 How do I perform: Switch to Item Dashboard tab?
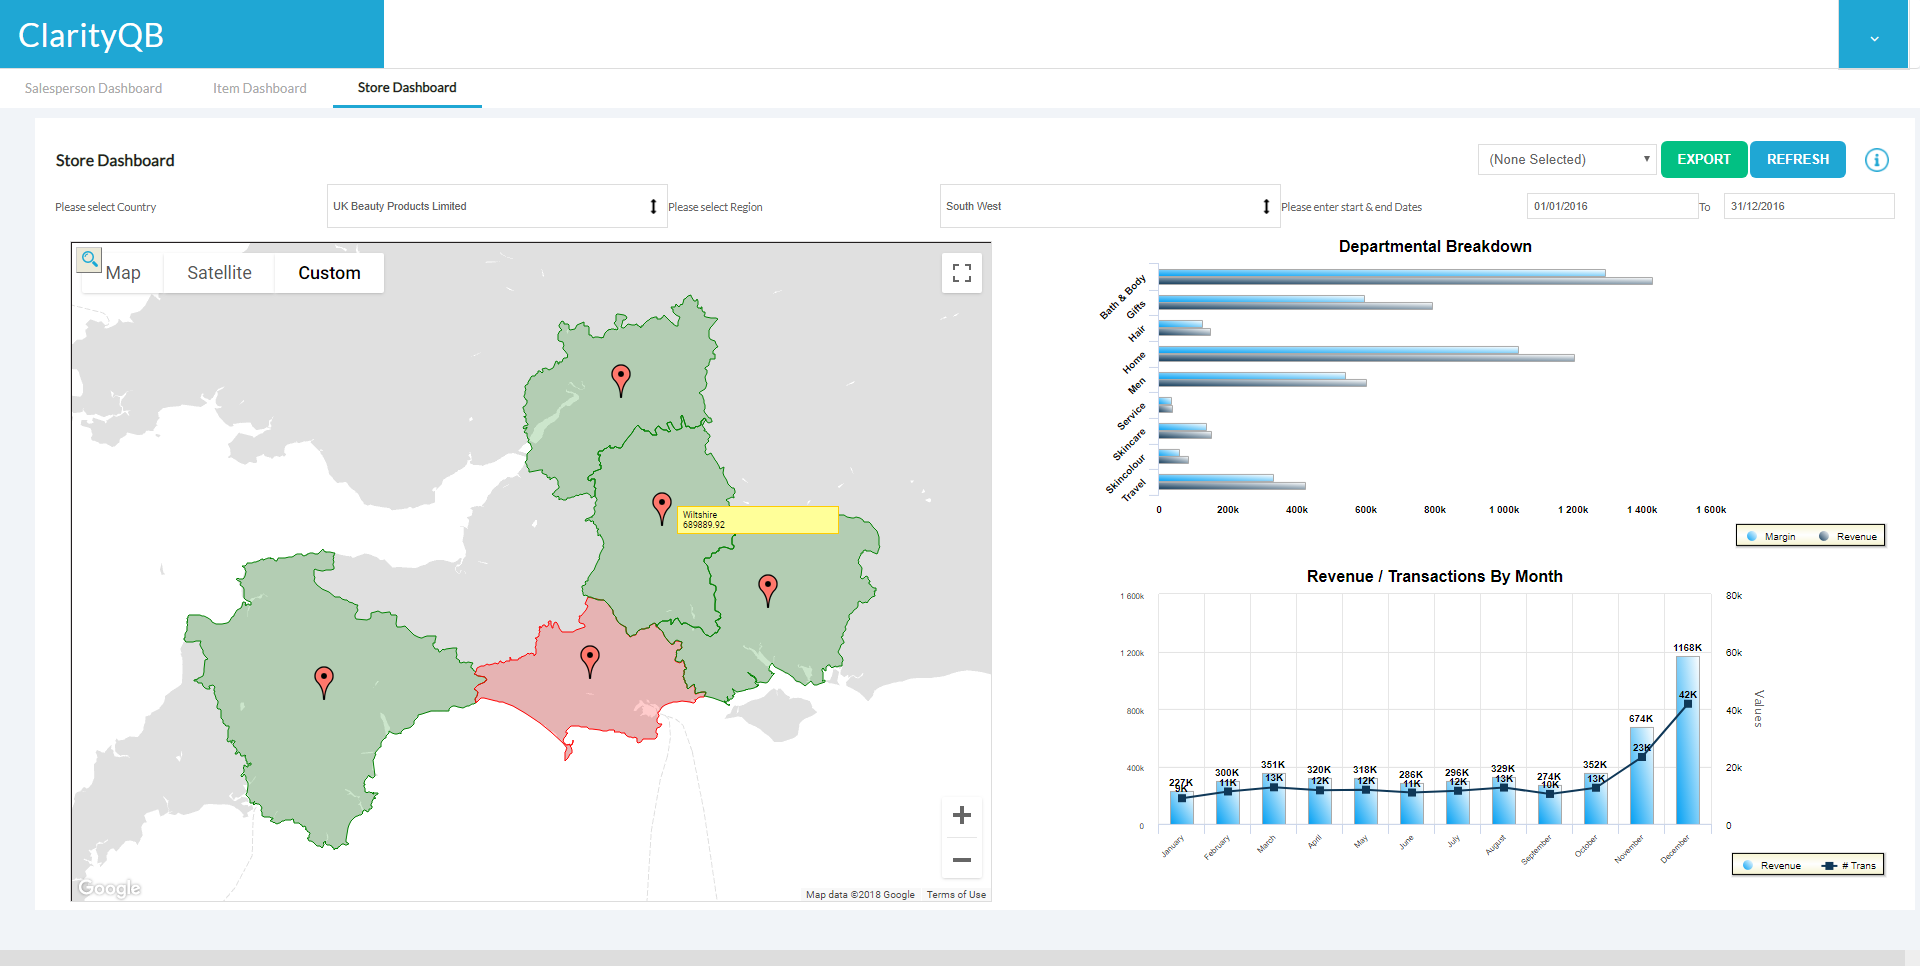(x=259, y=88)
